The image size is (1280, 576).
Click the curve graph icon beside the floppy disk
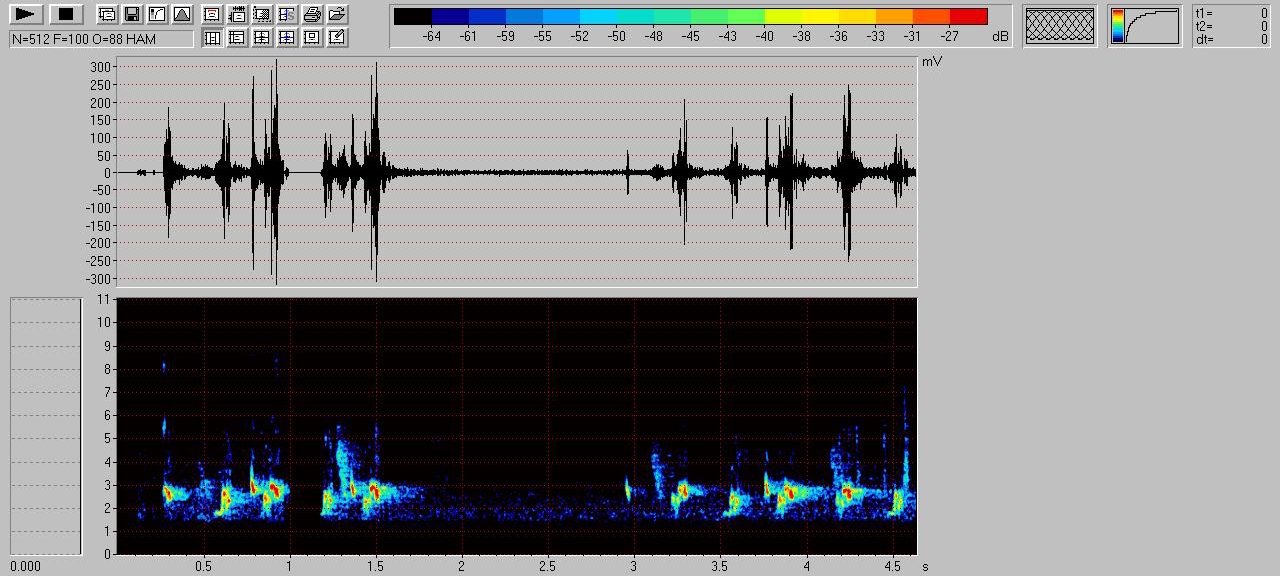point(157,14)
